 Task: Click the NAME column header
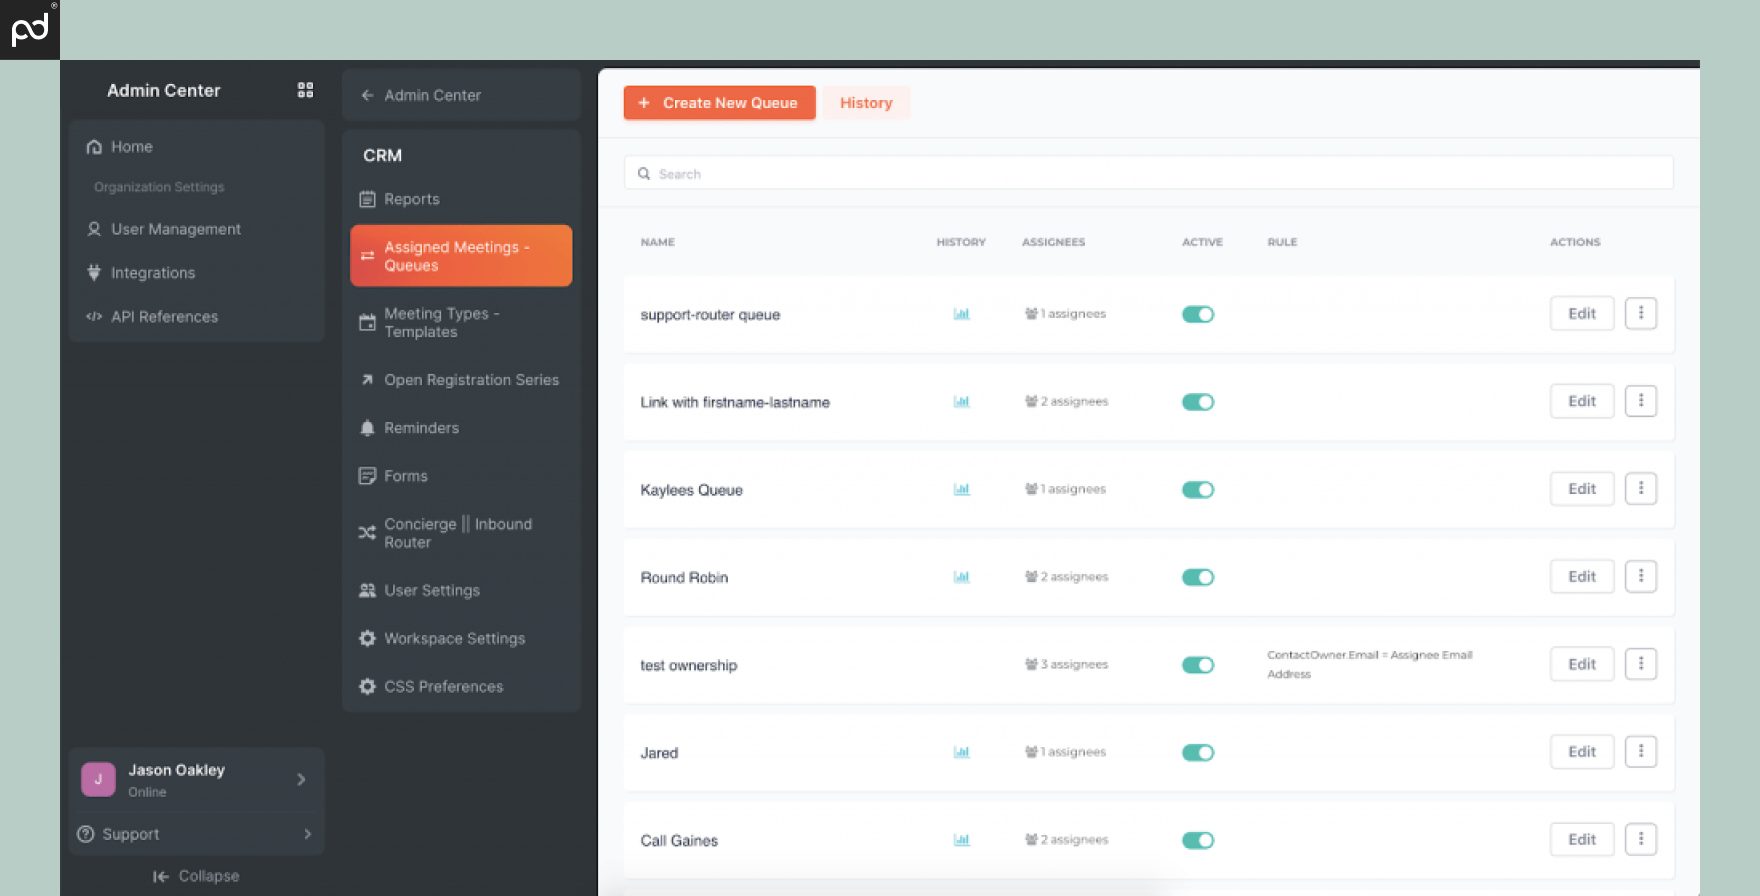coord(658,242)
